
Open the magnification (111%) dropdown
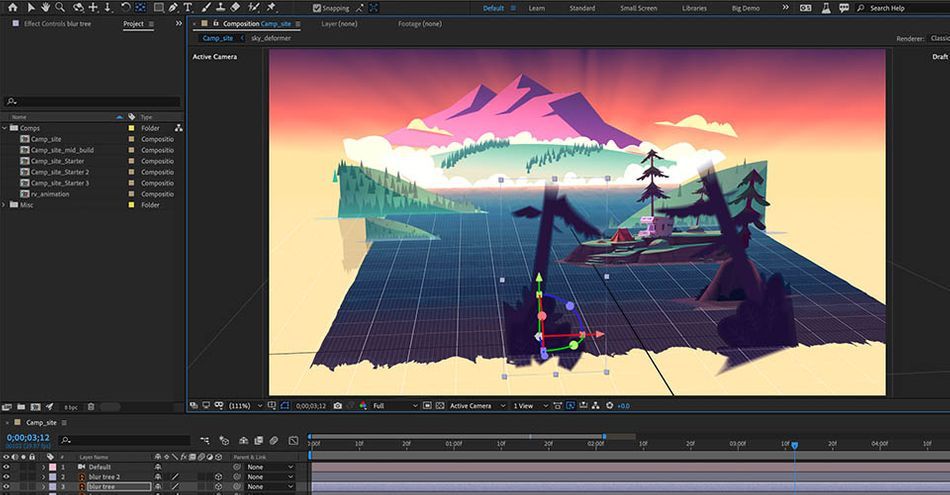pos(245,406)
